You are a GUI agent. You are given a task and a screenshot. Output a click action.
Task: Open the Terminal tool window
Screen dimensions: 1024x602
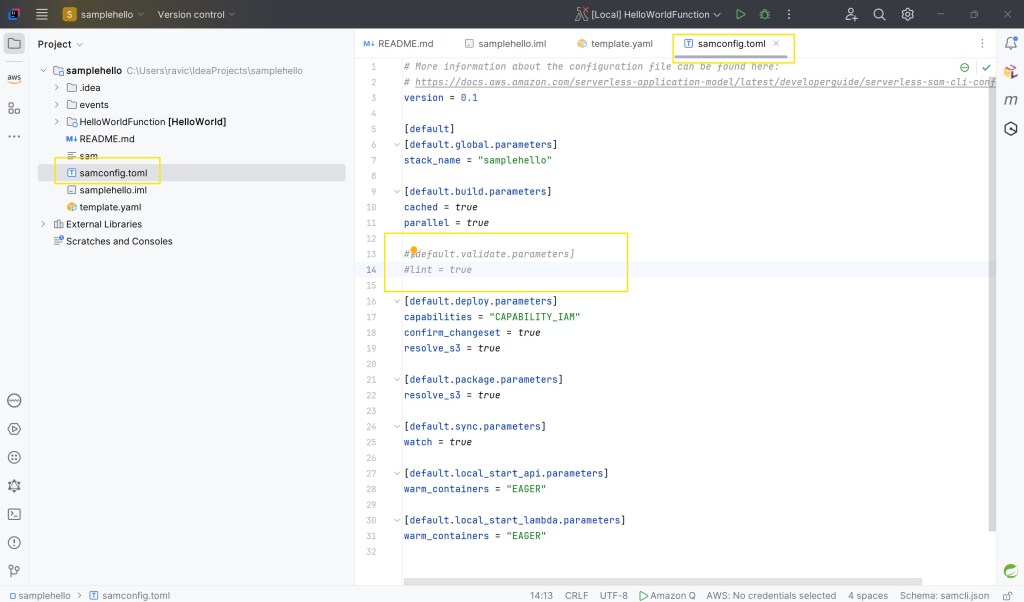pos(14,514)
